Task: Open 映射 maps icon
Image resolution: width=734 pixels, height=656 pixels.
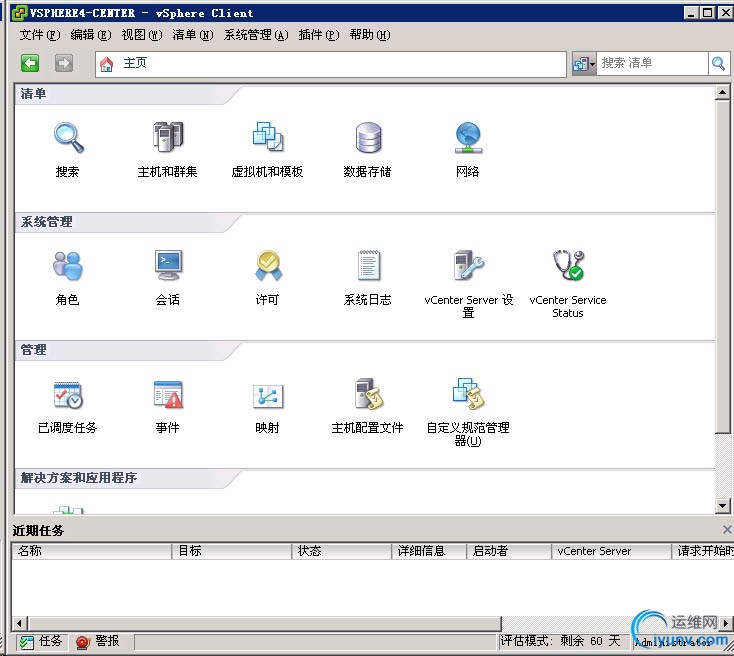Action: [268, 396]
